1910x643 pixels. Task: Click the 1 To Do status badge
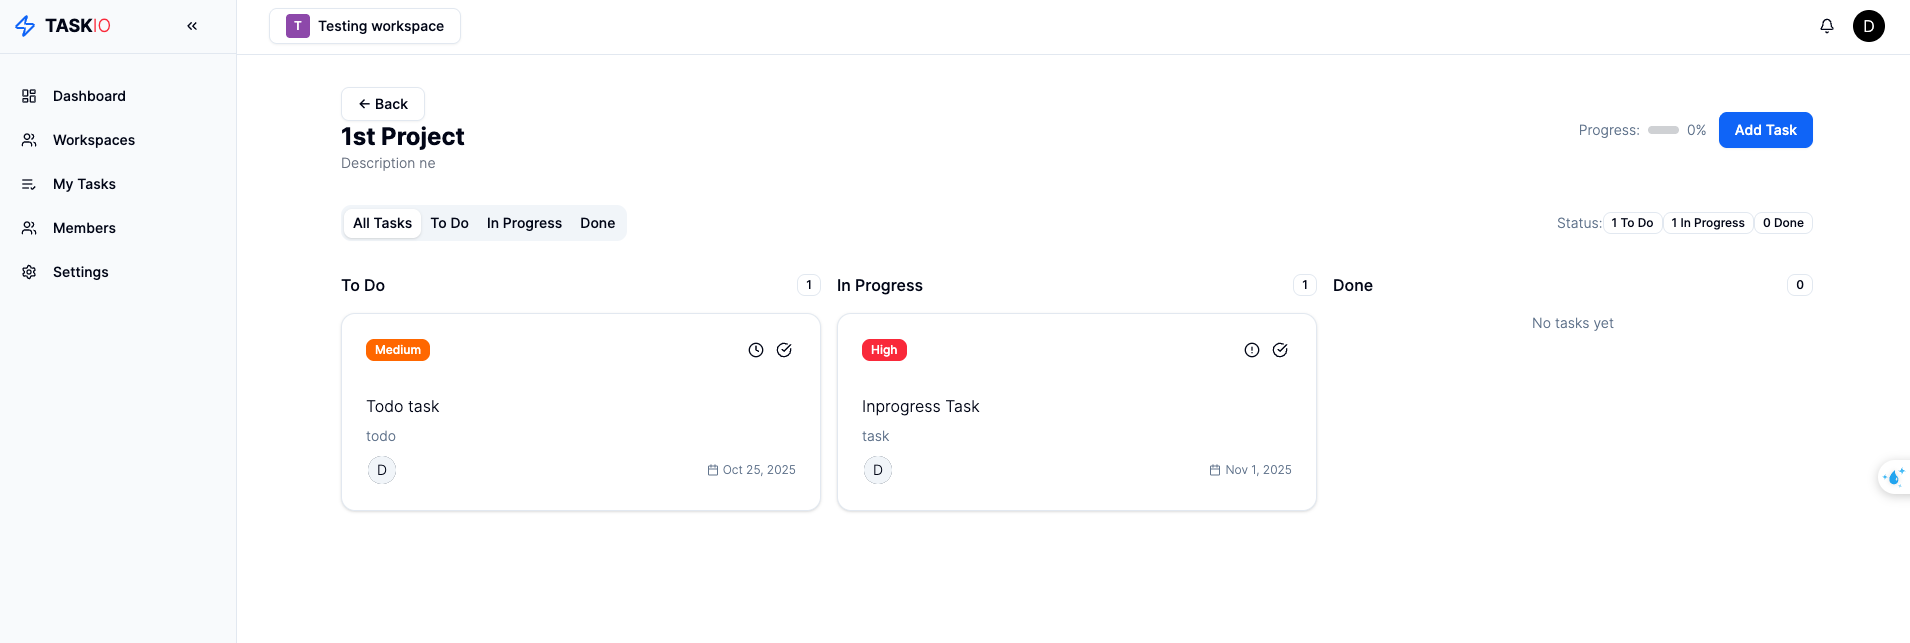[x=1632, y=223]
